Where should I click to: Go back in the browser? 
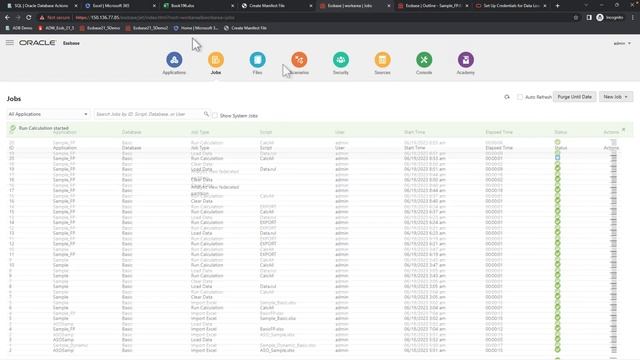7,18
